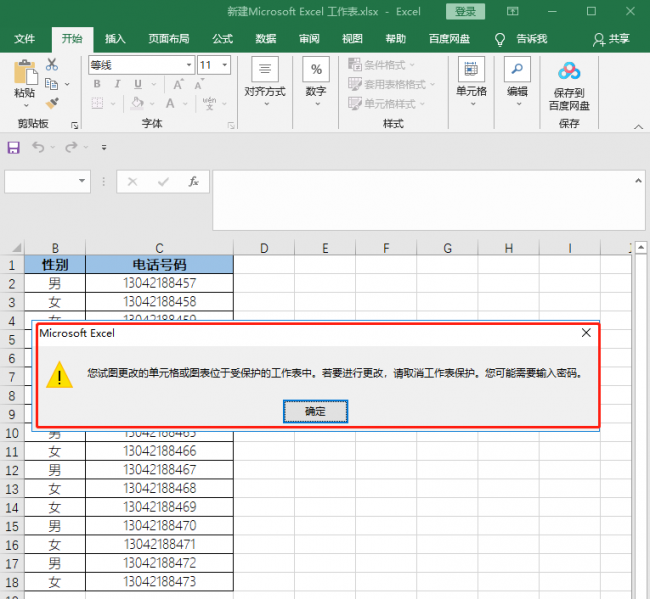Click the 电话号码 header cell

click(x=159, y=264)
